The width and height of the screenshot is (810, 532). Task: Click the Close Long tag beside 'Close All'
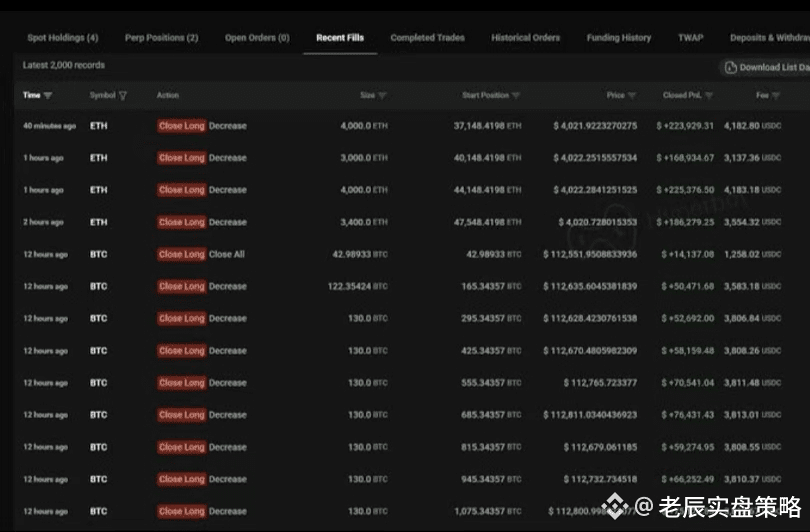pyautogui.click(x=181, y=254)
